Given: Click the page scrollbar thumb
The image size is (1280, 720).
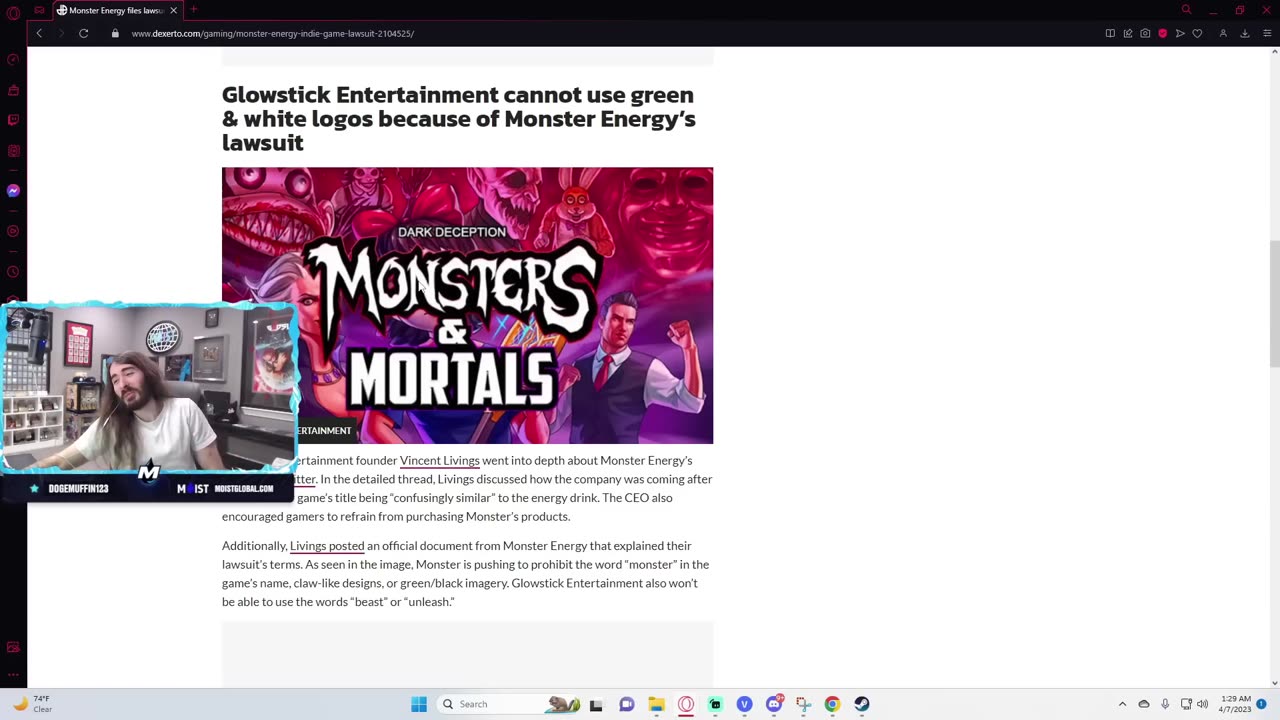Looking at the screenshot, I should (1273, 303).
